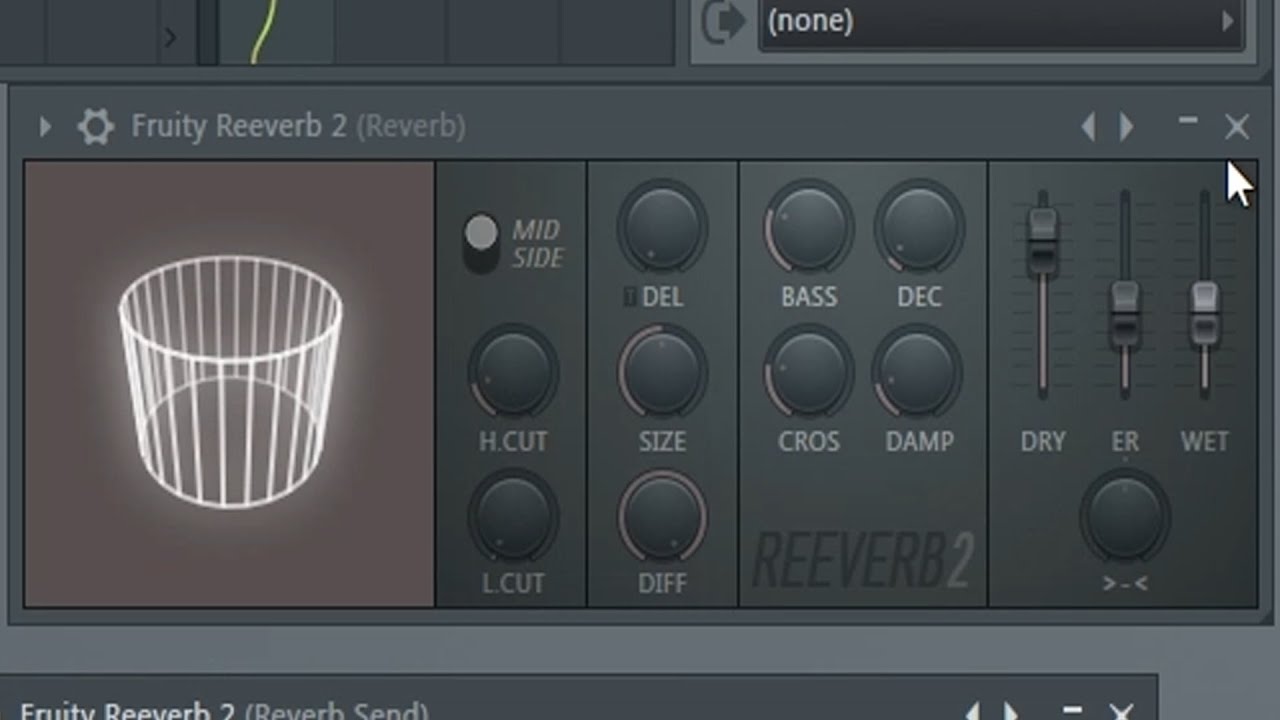Click the L.CUT low cut knob

pos(513,516)
